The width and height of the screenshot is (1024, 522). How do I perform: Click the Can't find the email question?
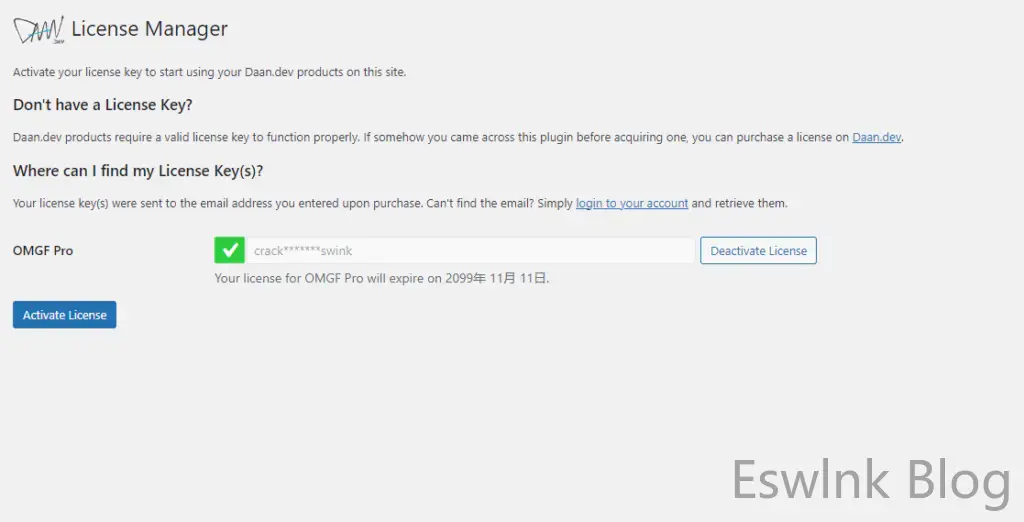coord(478,203)
